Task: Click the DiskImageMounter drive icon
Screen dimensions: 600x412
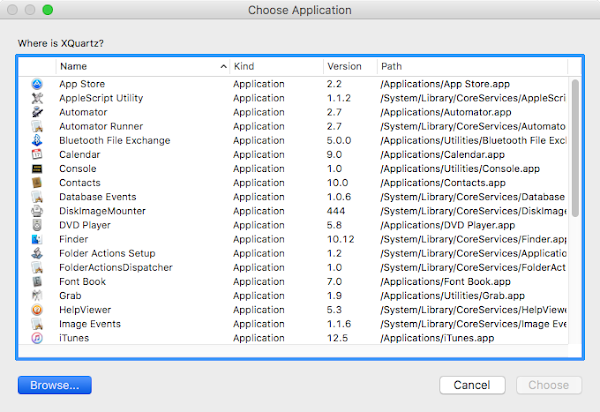Action: tap(37, 211)
